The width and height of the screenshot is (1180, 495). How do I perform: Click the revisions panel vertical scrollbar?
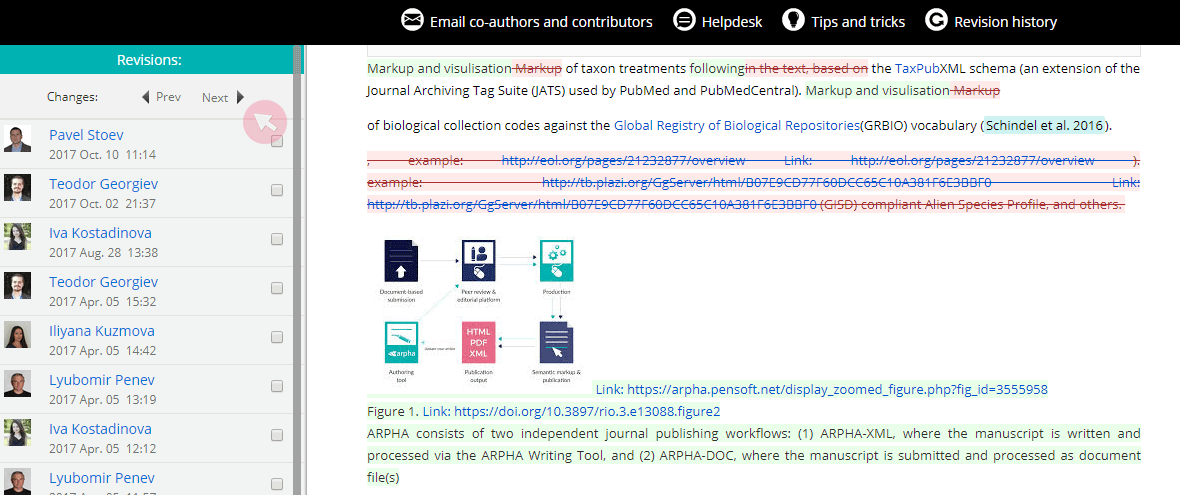click(298, 271)
